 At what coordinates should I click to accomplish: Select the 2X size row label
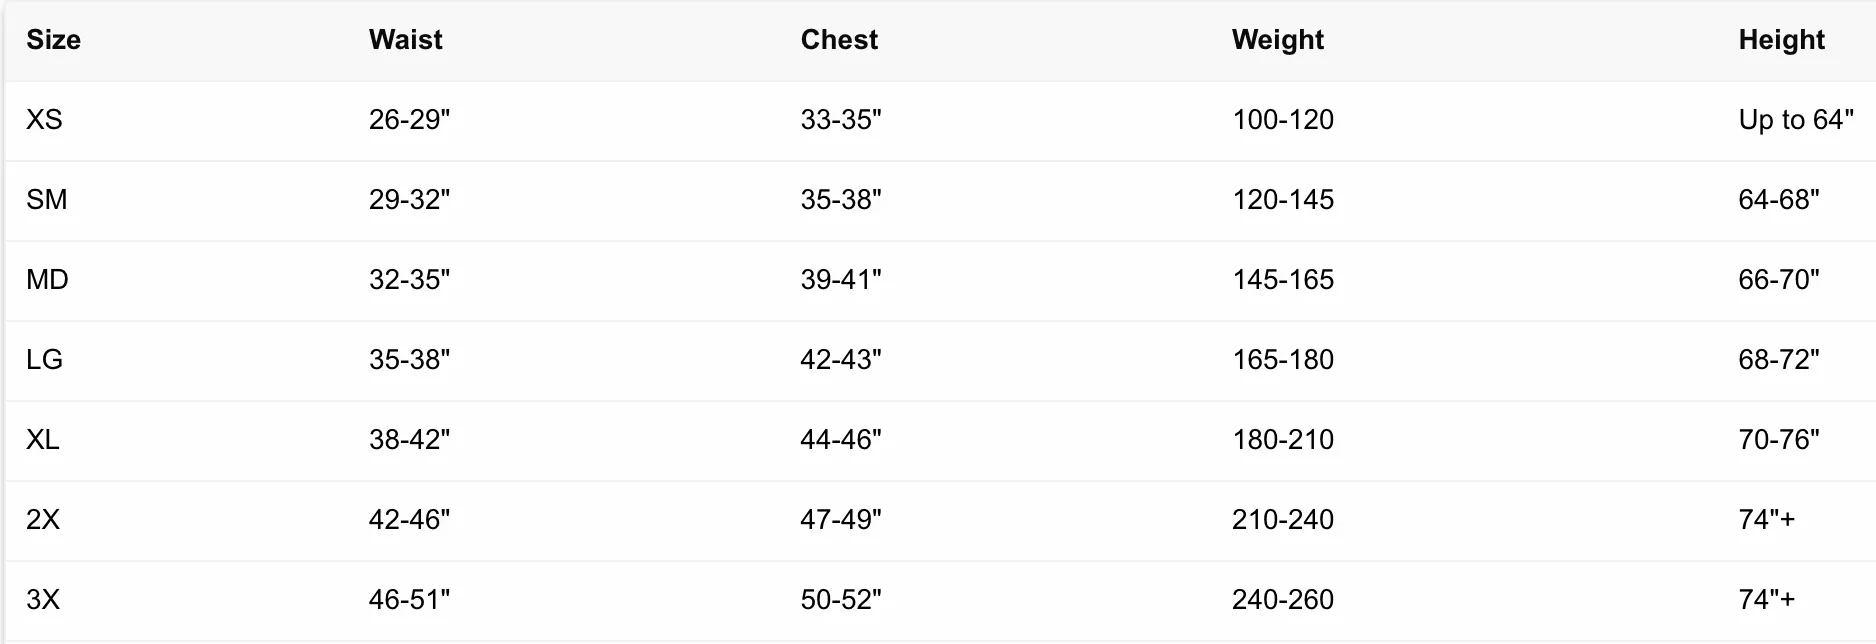pos(43,520)
